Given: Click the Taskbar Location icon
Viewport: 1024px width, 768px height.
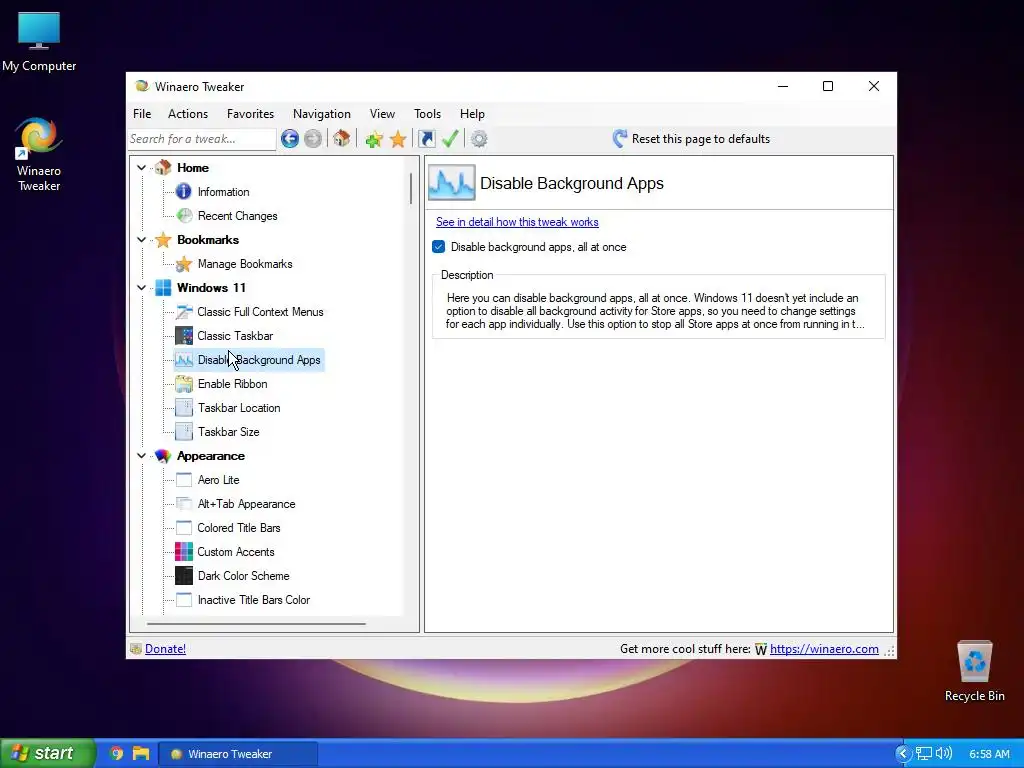Looking at the screenshot, I should point(184,408).
